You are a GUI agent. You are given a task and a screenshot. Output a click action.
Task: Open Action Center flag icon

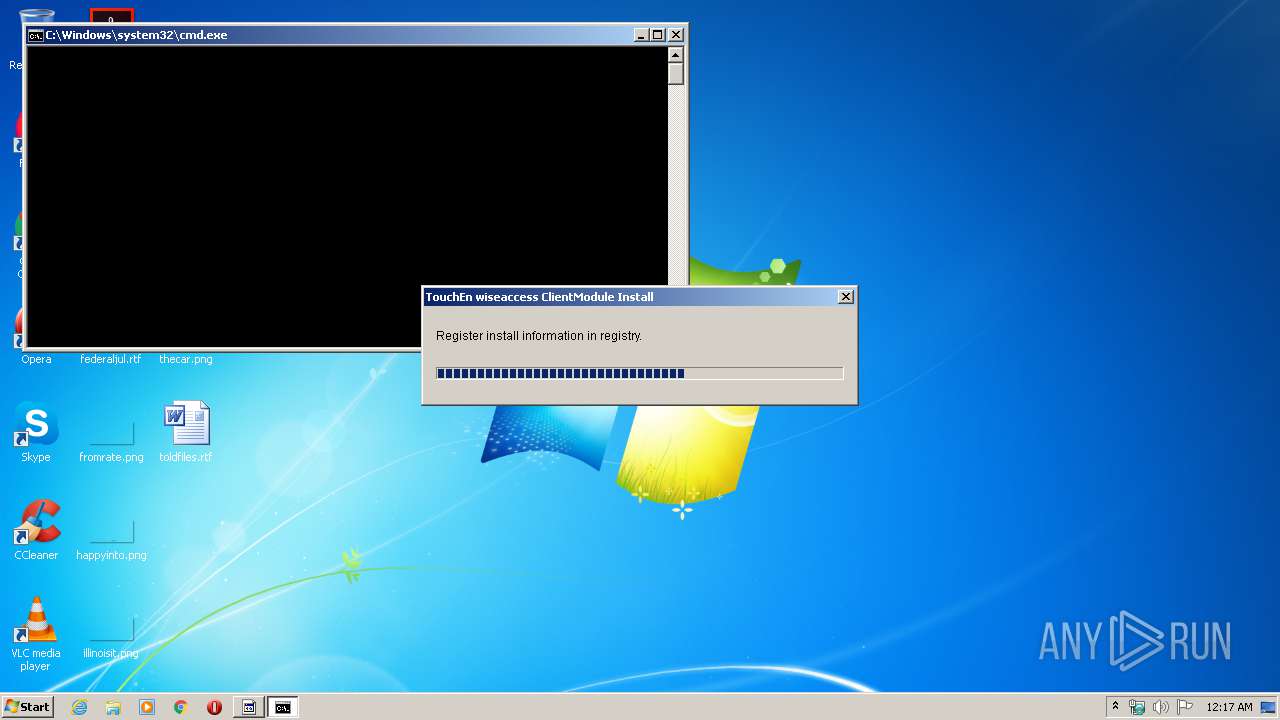click(x=1184, y=707)
